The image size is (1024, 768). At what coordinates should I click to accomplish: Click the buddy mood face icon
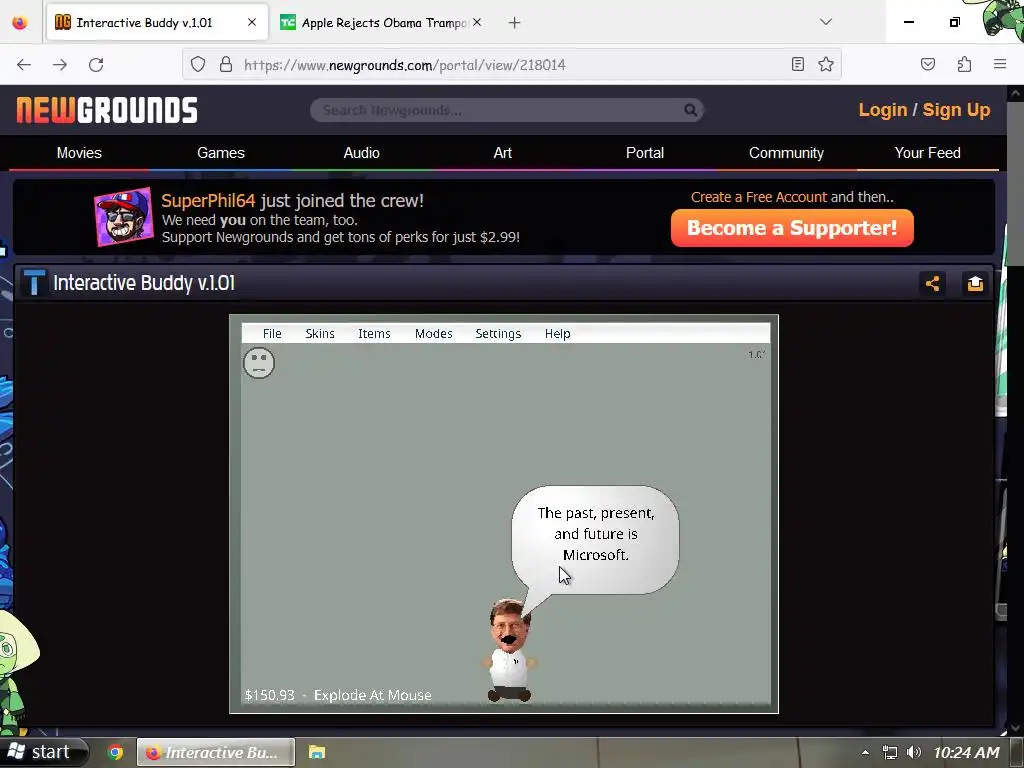click(259, 363)
